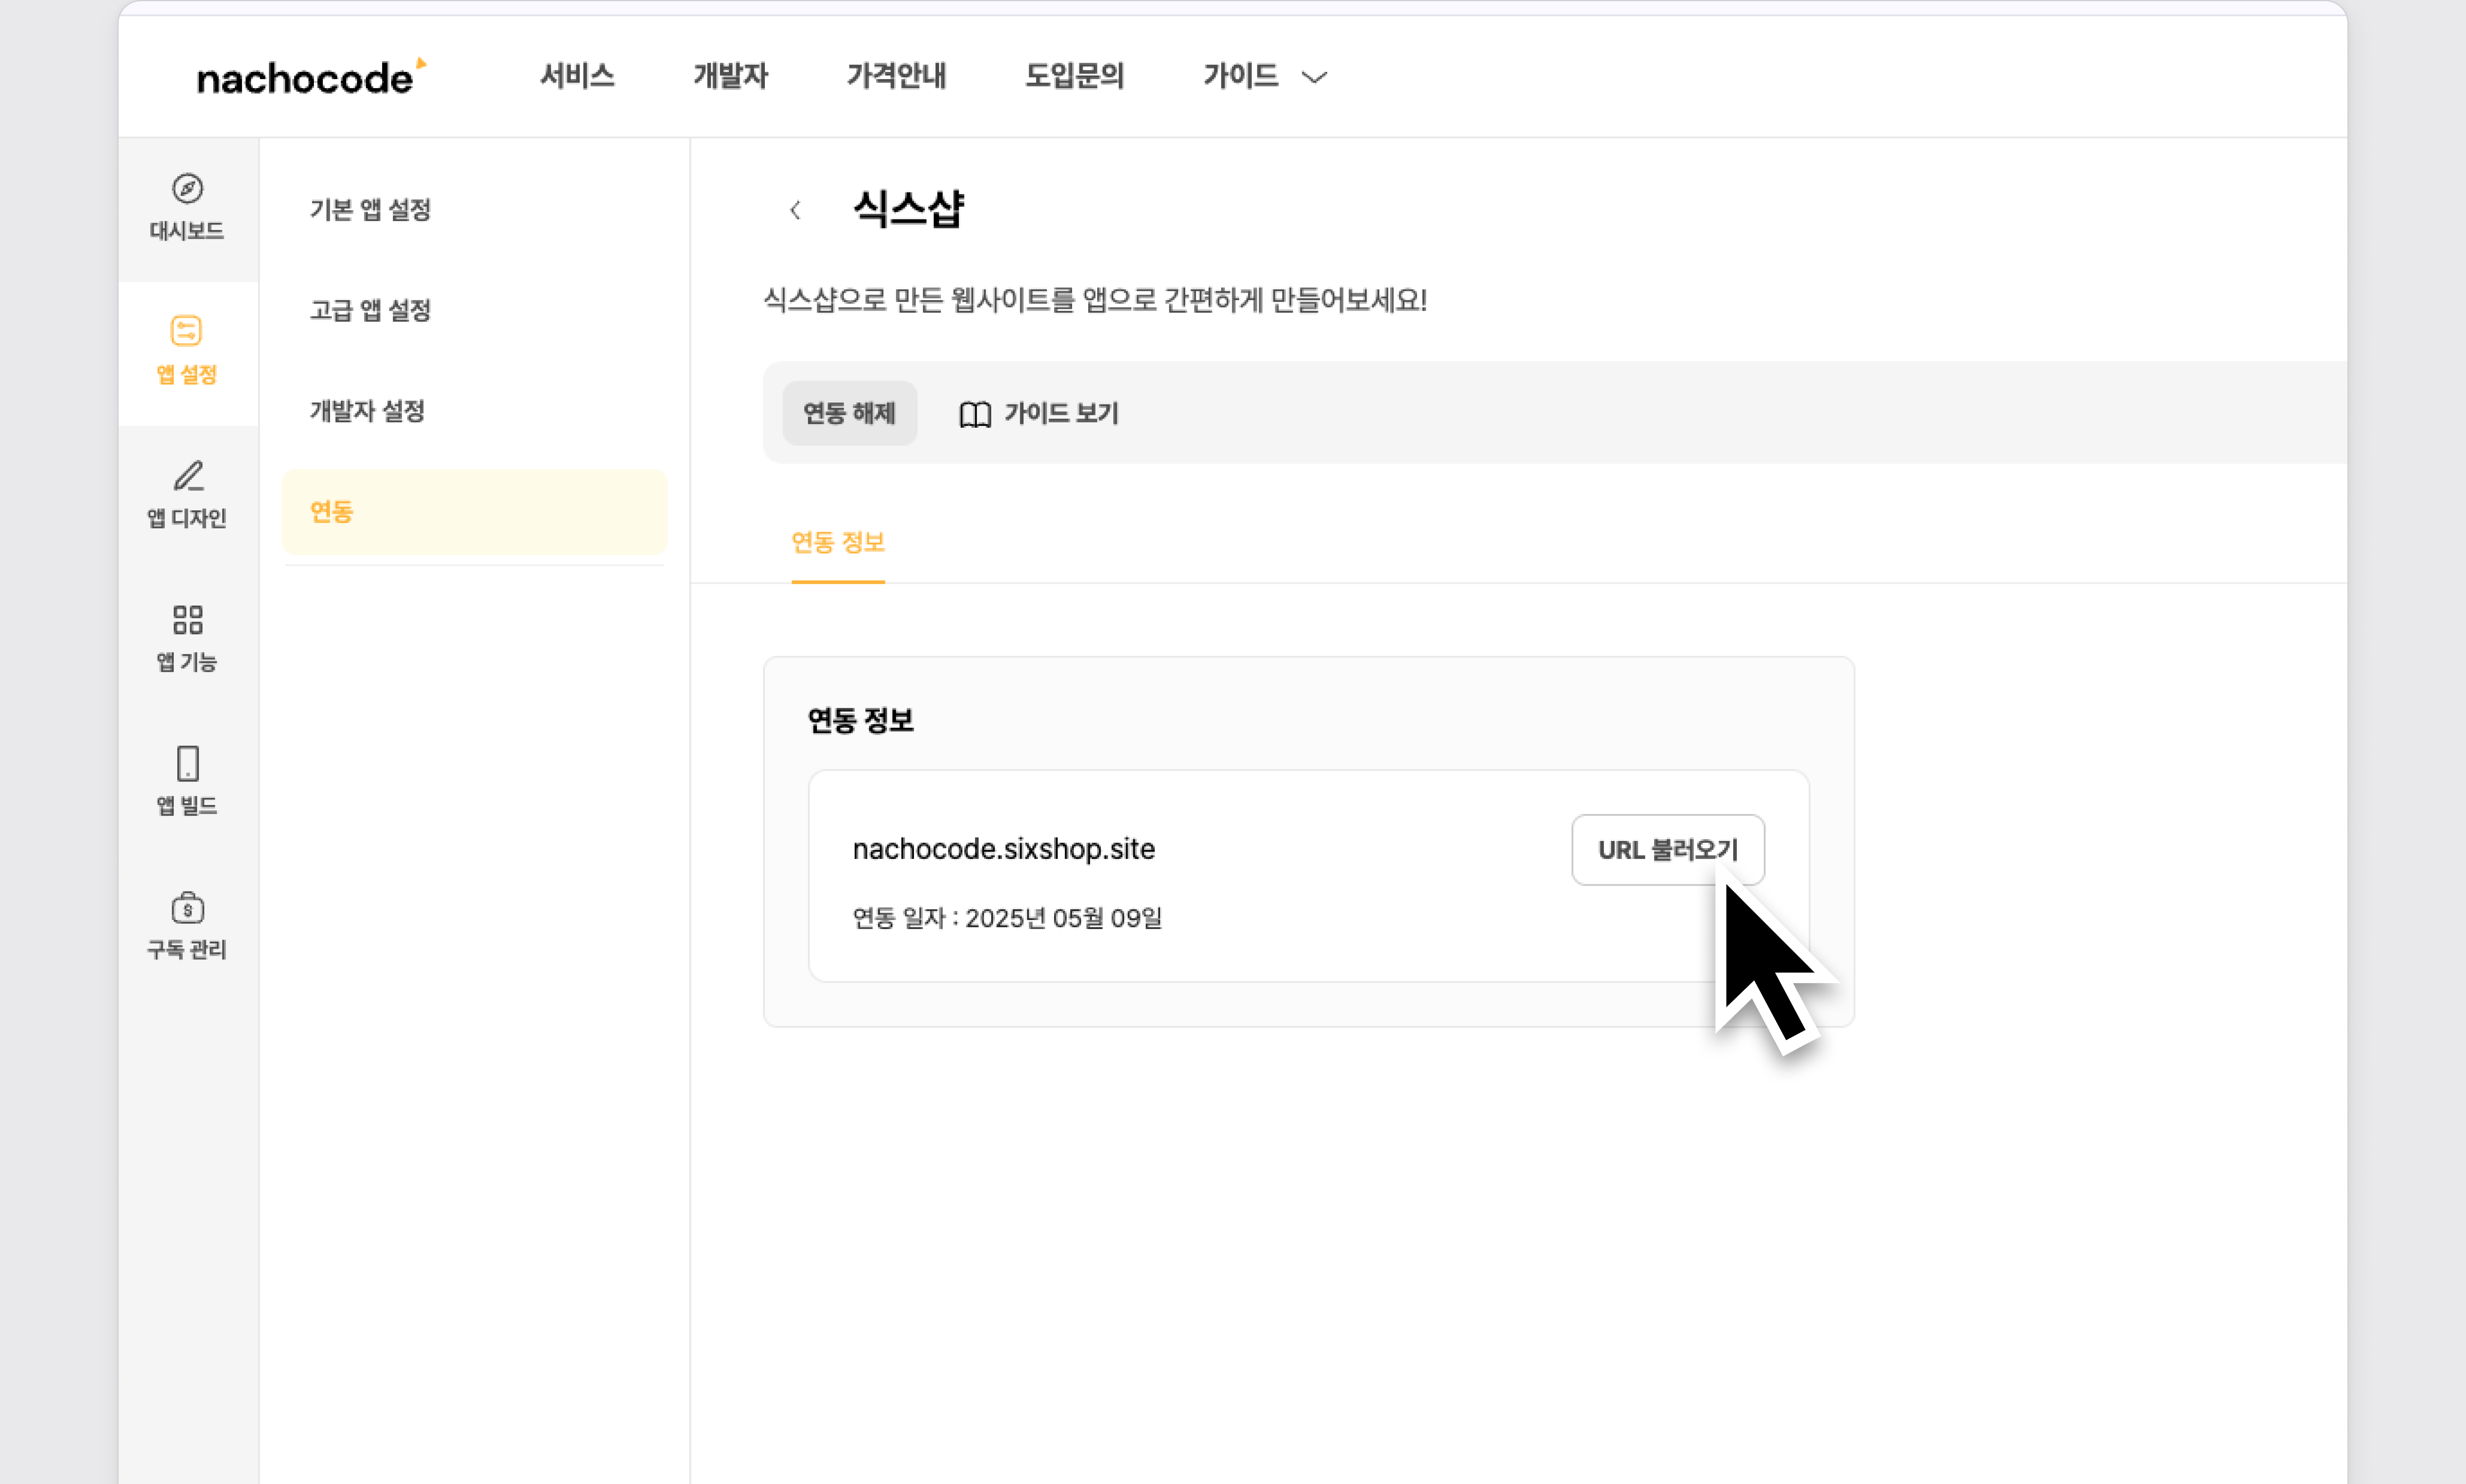Viewport: 2466px width, 1484px height.
Task: Open the 서비스 menu item
Action: (x=577, y=76)
